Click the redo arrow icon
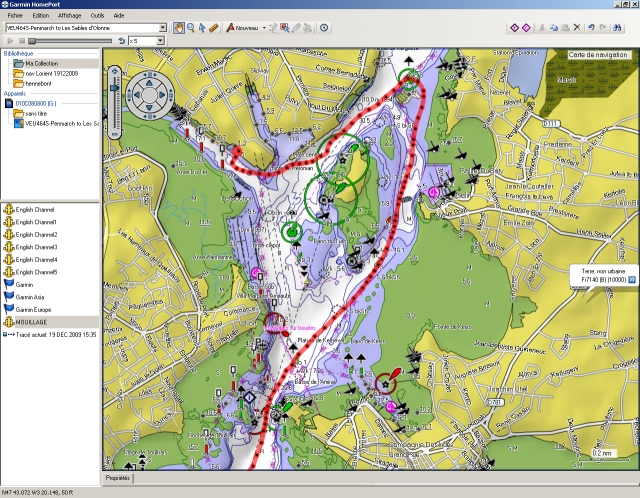The width and height of the screenshot is (640, 498). [603, 27]
